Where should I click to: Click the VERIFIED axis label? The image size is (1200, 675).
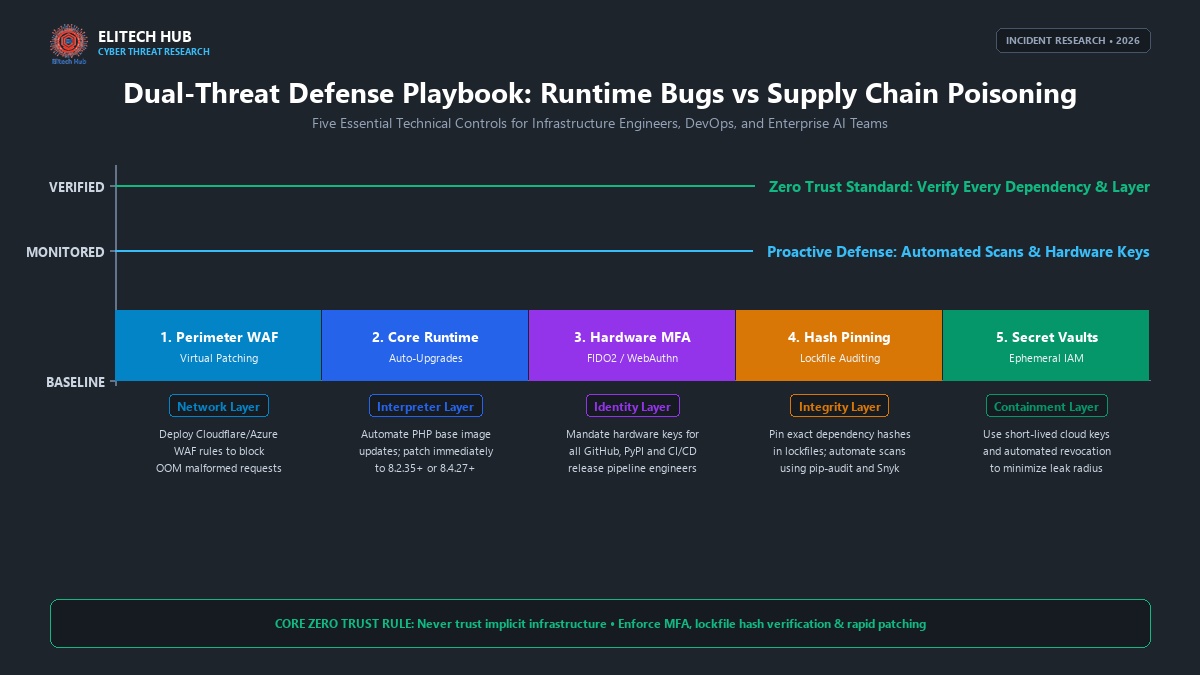[x=77, y=187]
